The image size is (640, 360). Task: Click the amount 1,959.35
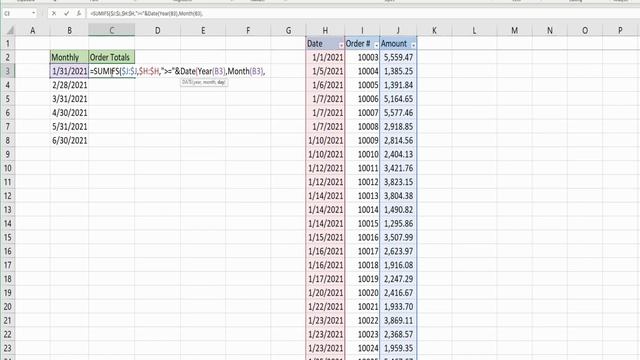(x=398, y=348)
